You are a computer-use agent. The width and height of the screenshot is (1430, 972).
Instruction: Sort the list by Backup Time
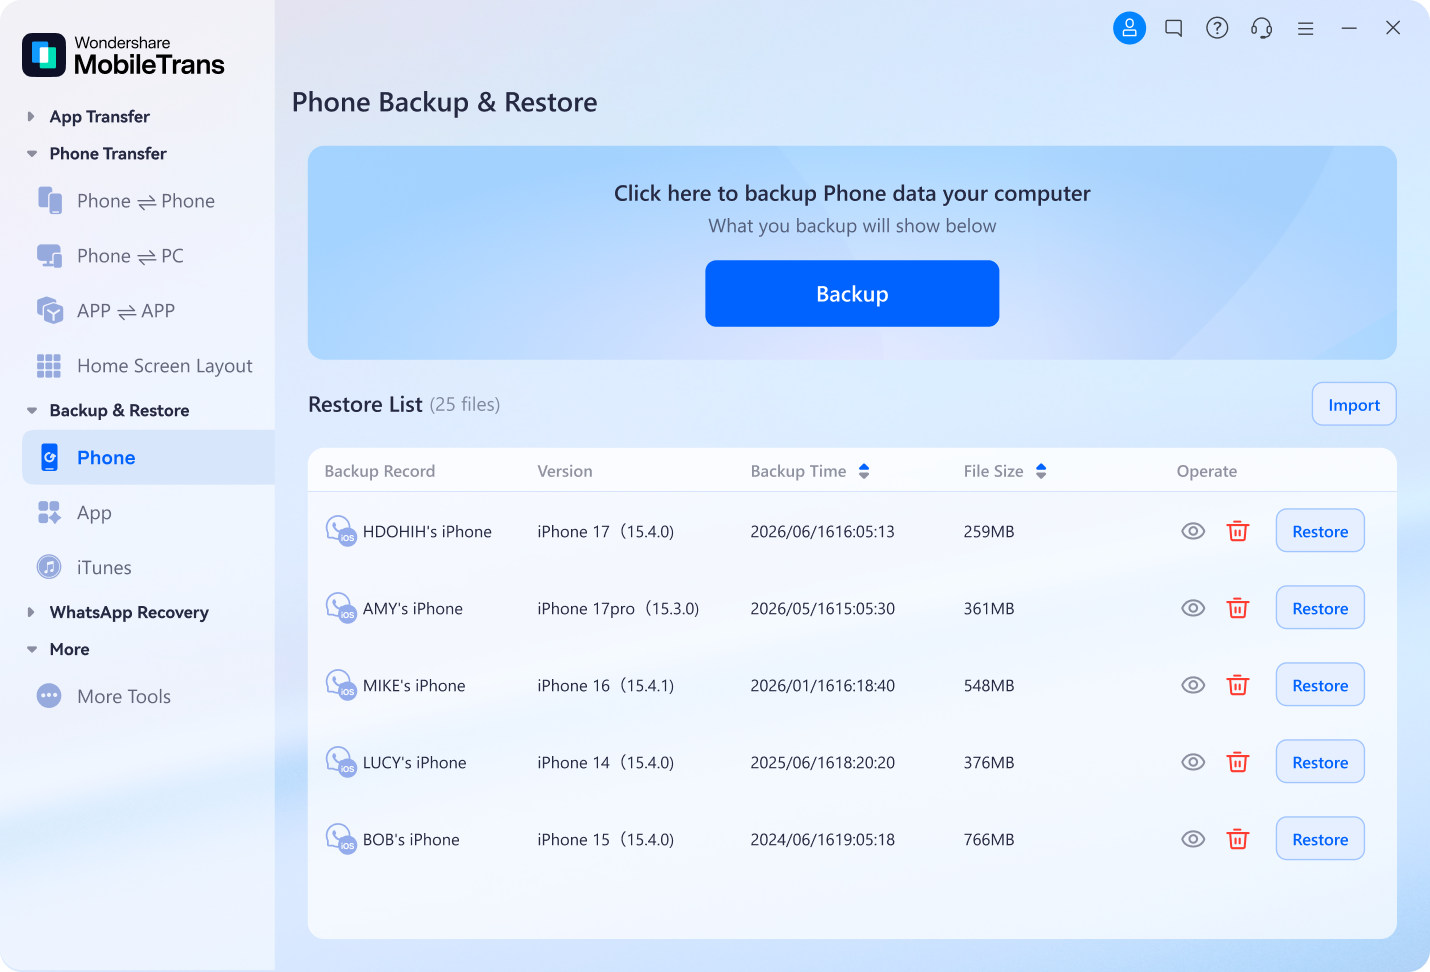coord(864,471)
